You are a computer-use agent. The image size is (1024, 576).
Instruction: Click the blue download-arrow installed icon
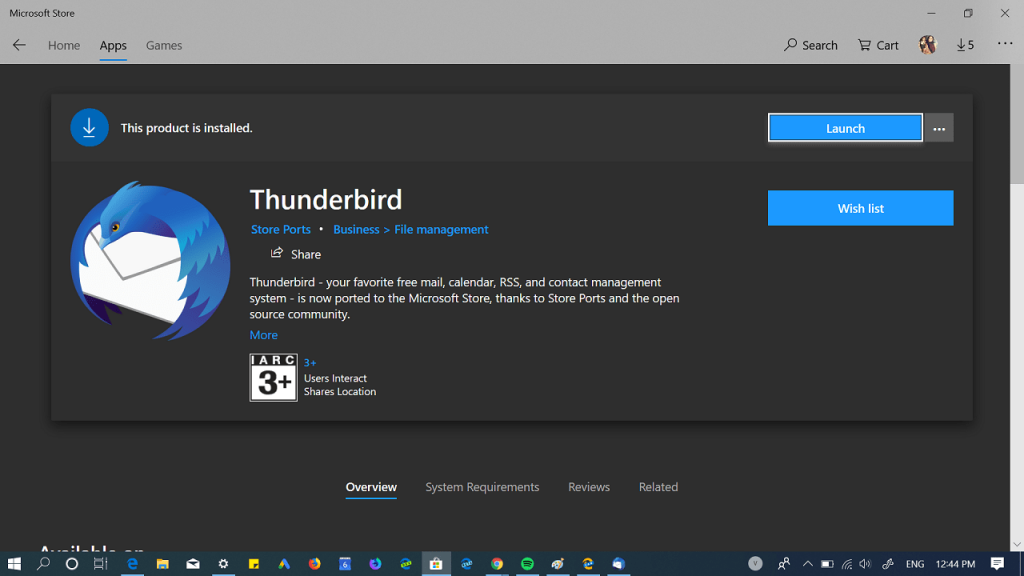point(89,127)
